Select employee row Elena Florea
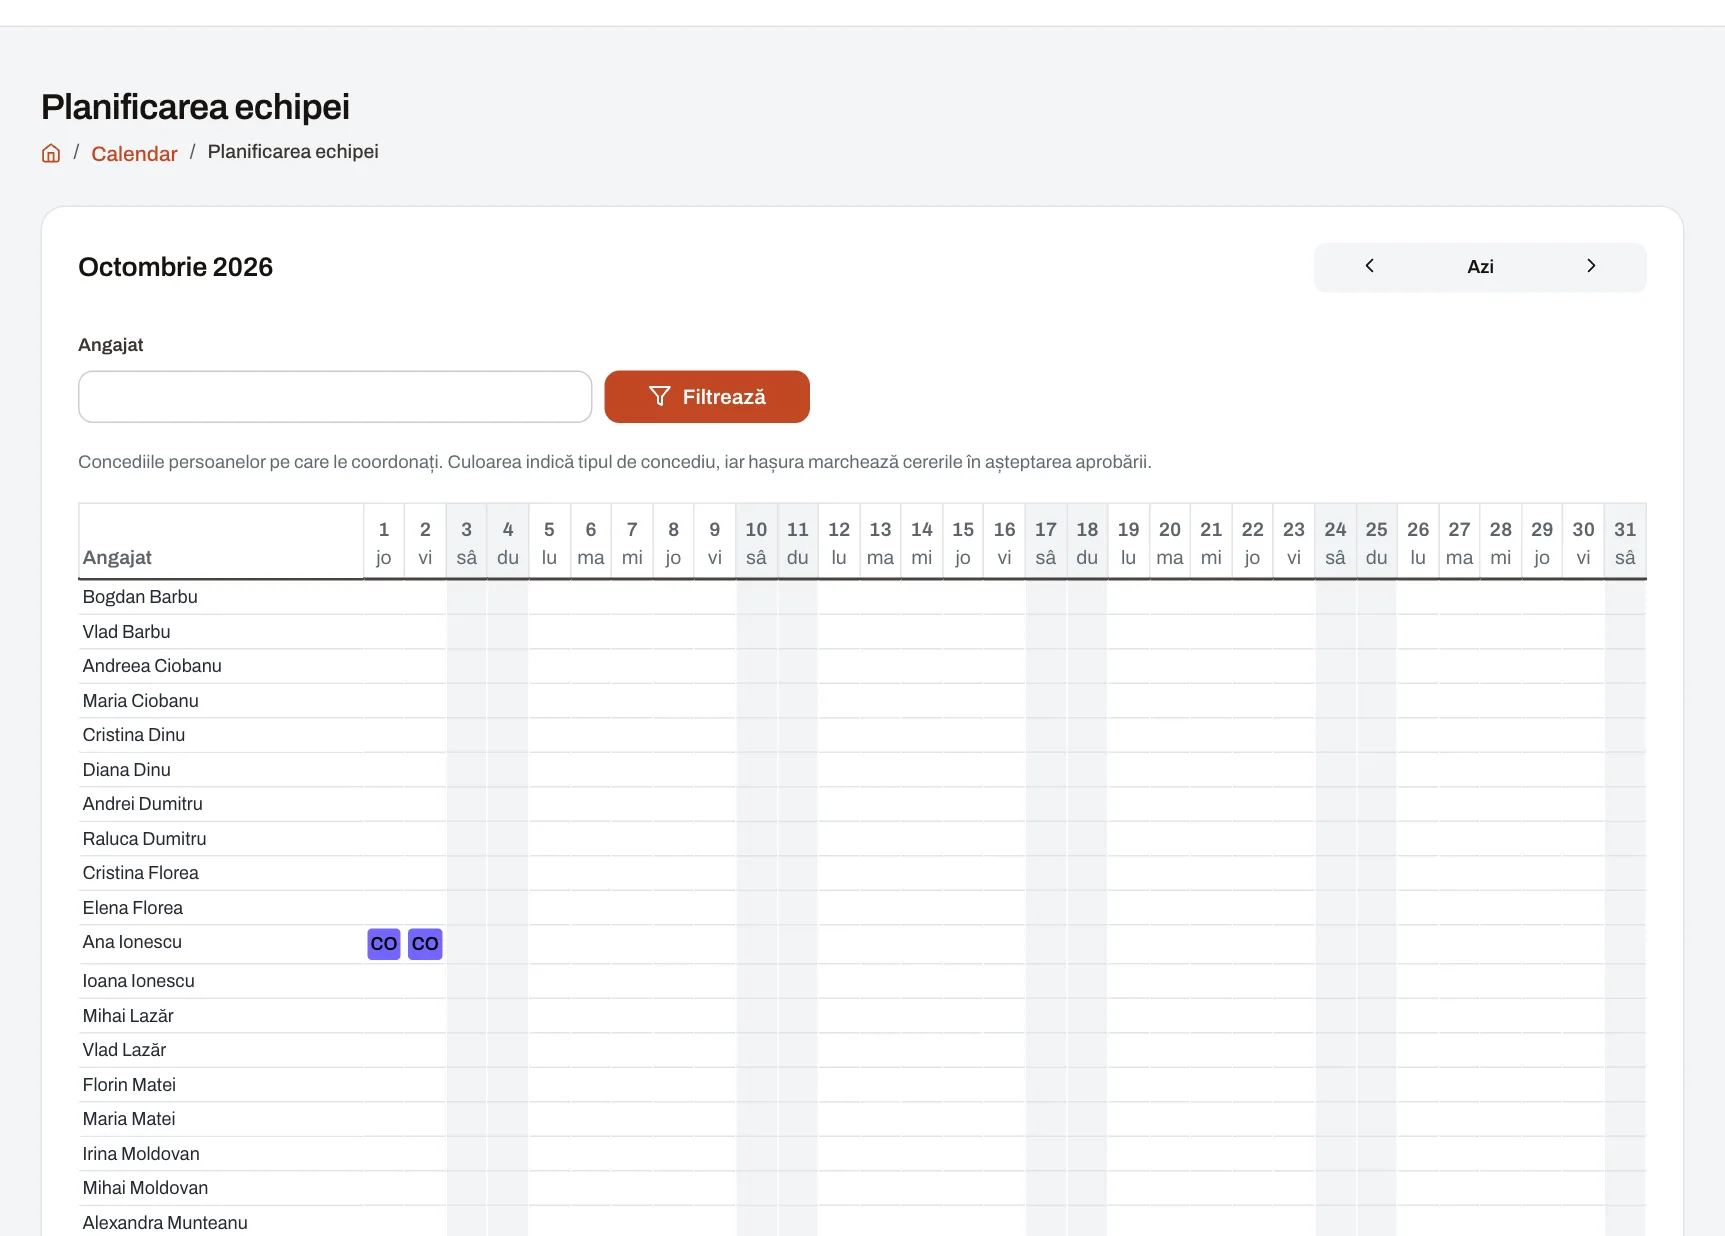1725x1236 pixels. [862, 908]
